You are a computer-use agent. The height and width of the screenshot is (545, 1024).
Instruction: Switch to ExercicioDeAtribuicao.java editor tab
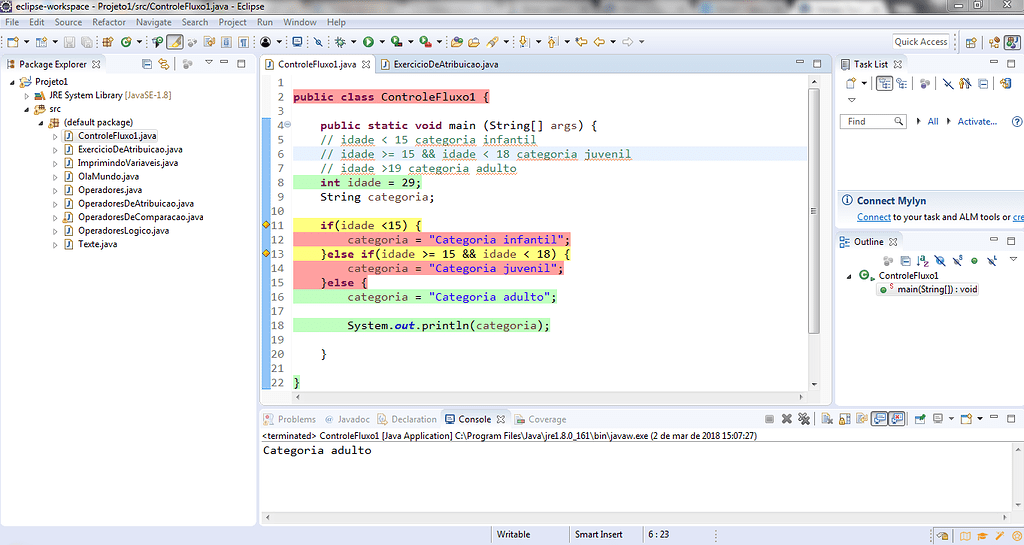click(x=445, y=64)
